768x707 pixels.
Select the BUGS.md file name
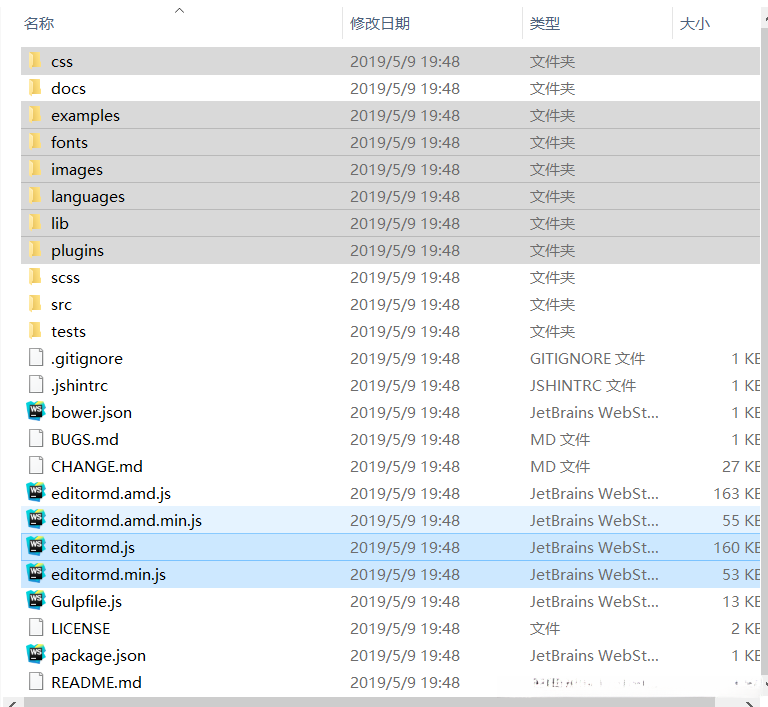pyautogui.click(x=85, y=439)
